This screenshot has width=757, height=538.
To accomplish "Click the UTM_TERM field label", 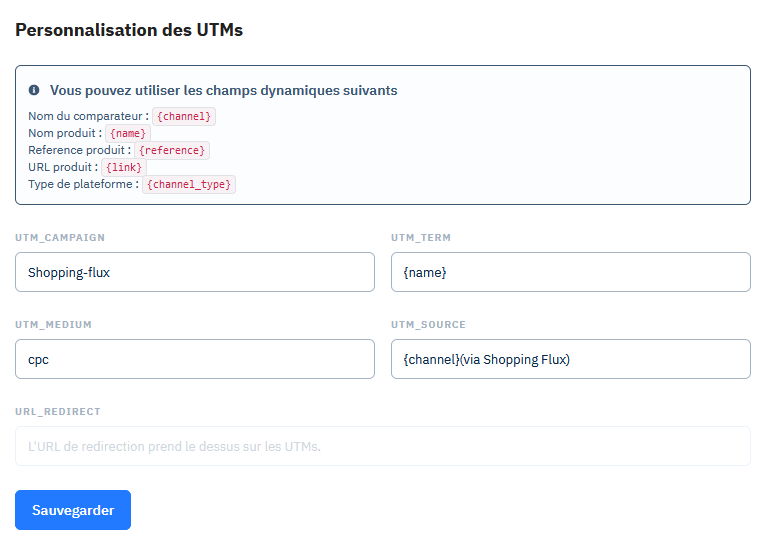I will (x=421, y=238).
